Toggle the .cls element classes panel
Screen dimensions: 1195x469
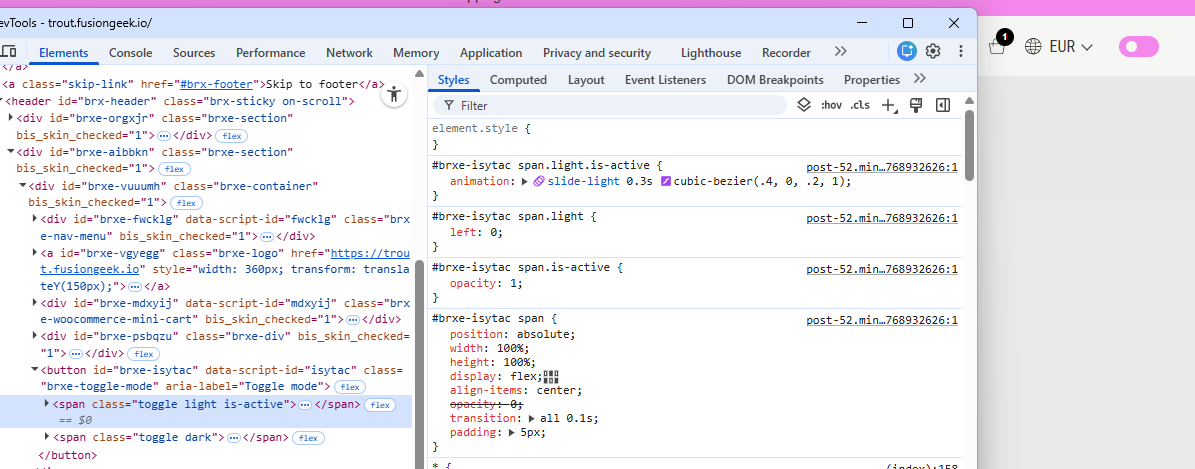pos(859,105)
